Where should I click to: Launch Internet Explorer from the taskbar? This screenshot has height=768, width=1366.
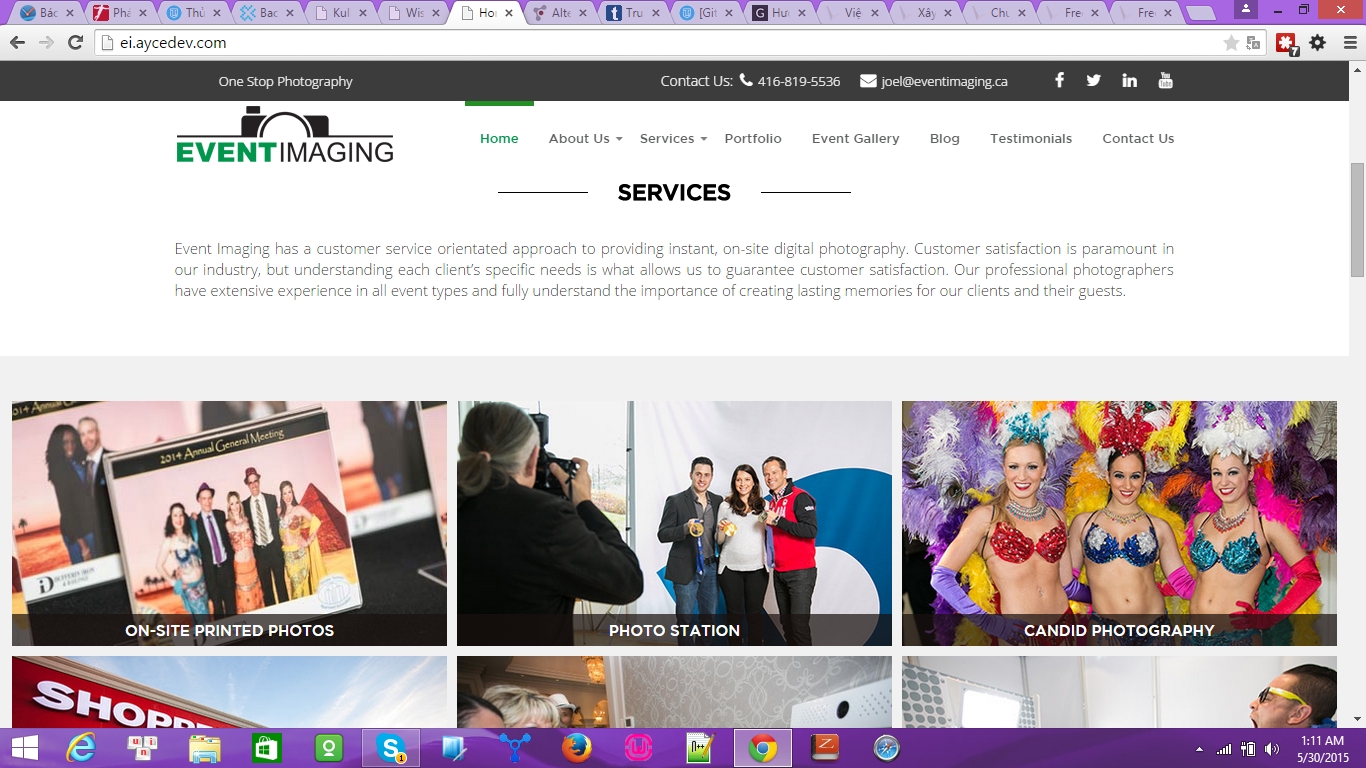80,748
